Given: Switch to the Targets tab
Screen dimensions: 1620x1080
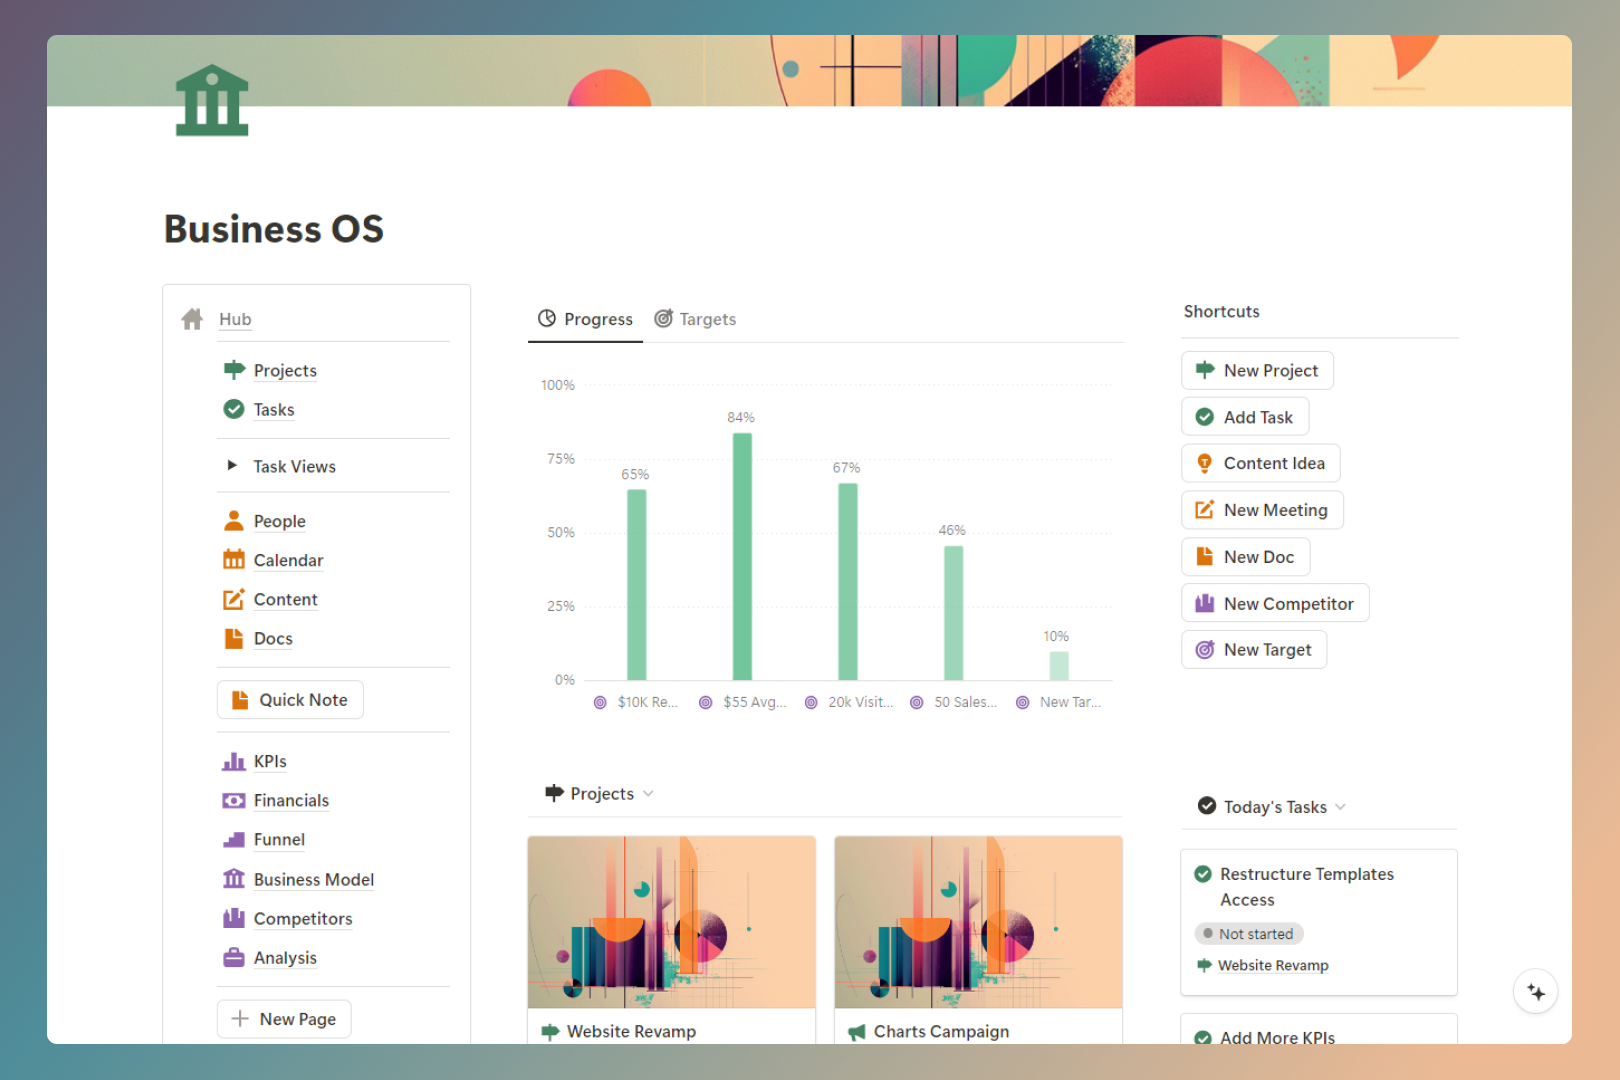Looking at the screenshot, I should 695,319.
